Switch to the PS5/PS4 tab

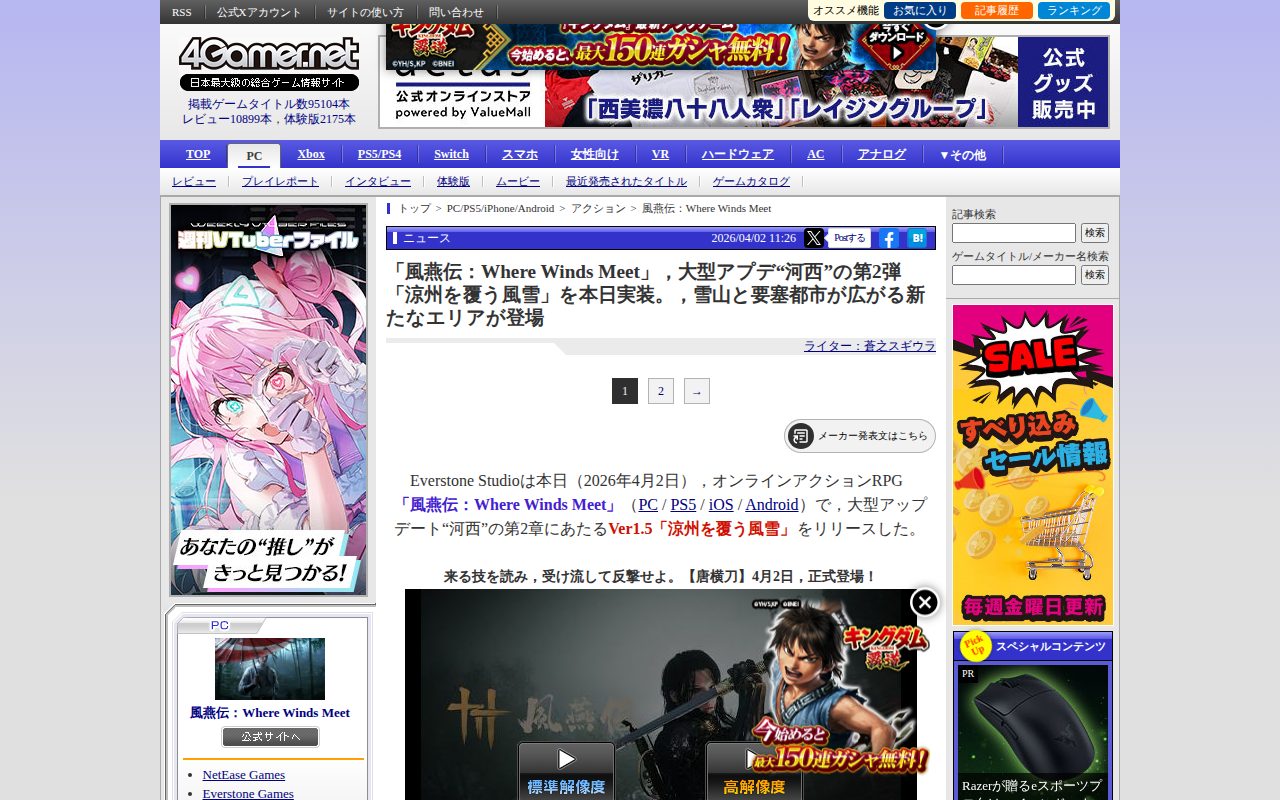coord(380,154)
